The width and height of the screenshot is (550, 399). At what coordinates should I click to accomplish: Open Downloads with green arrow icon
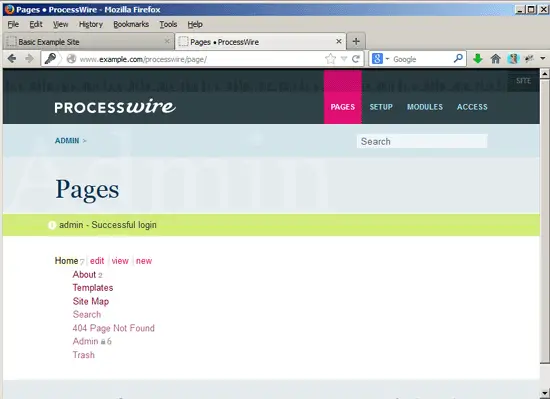(477, 59)
